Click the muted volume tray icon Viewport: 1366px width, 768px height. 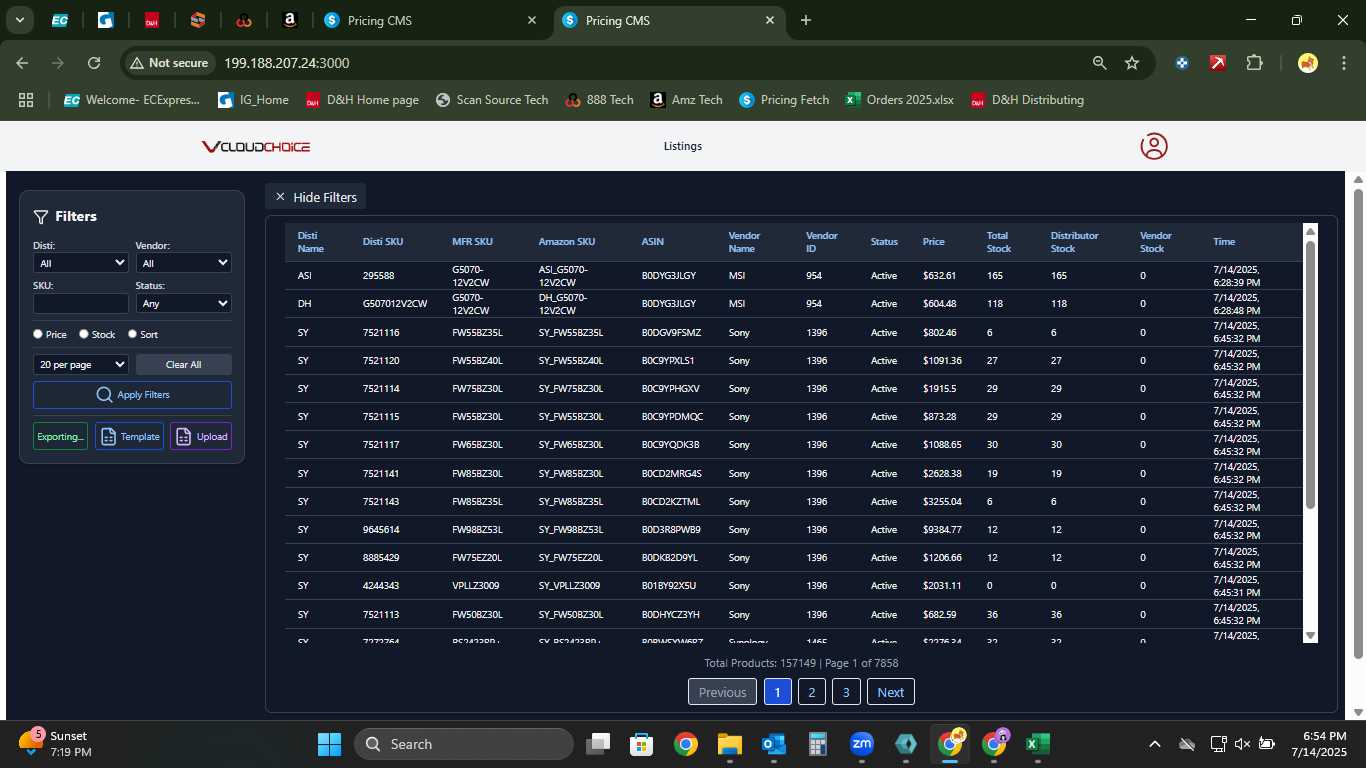1242,744
